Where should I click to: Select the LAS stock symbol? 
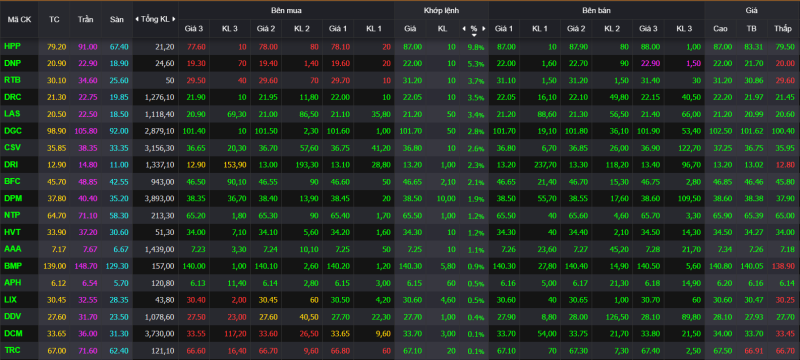pyautogui.click(x=12, y=114)
